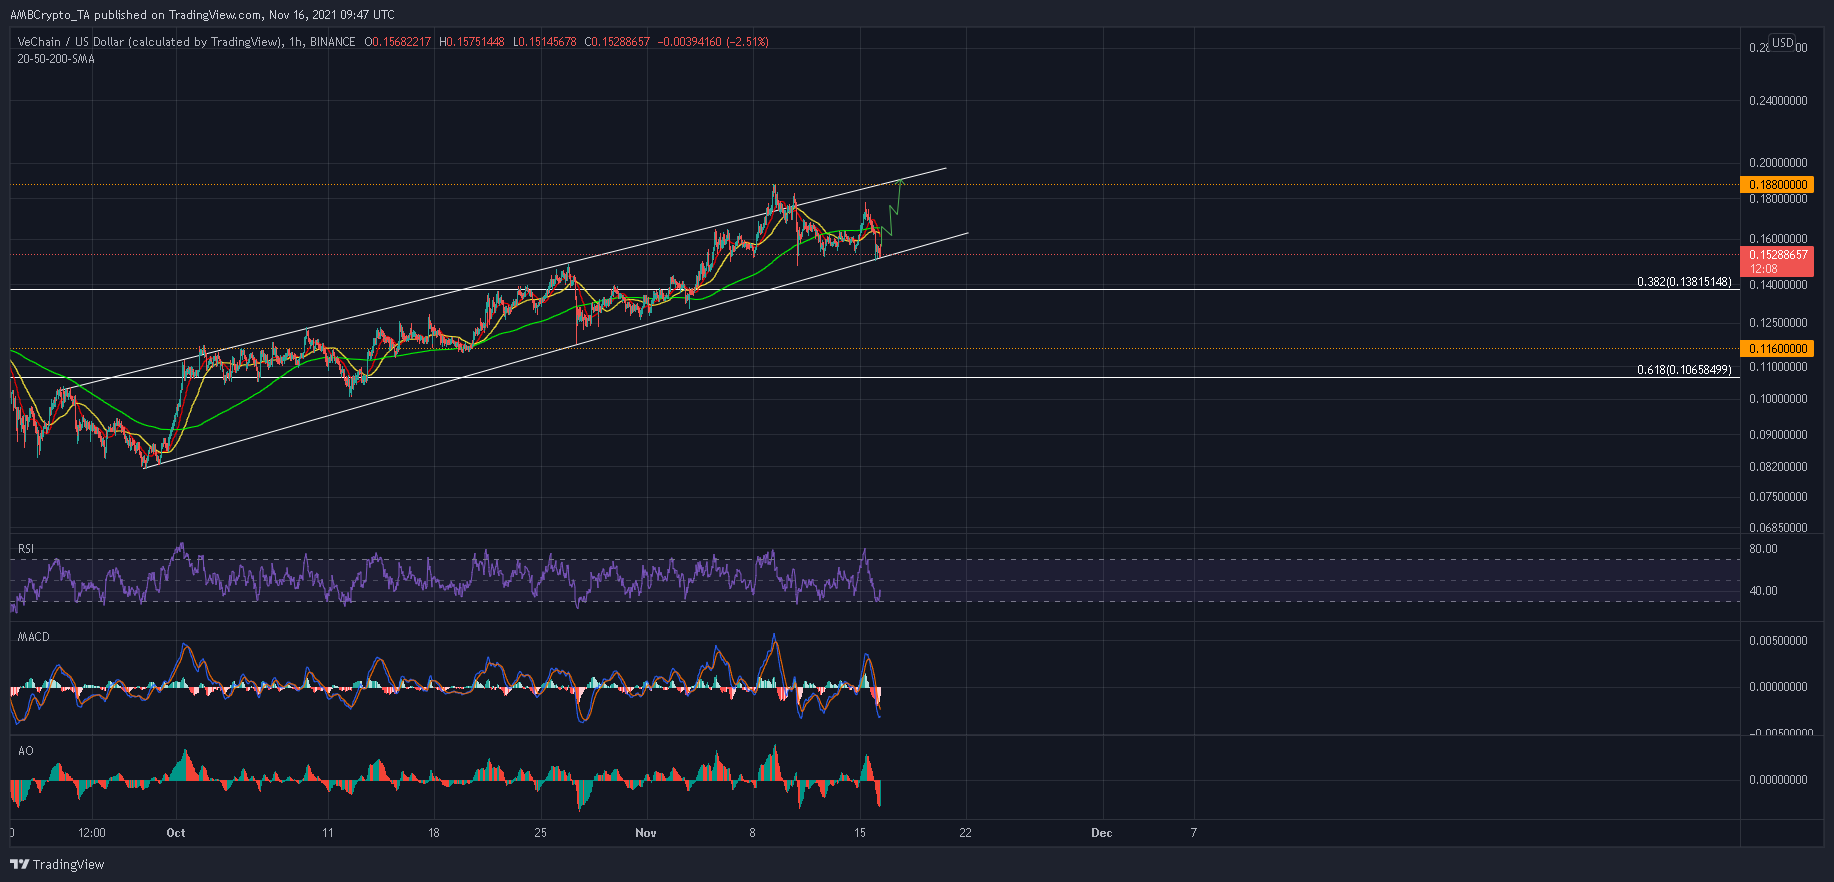The width and height of the screenshot is (1834, 882).
Task: Click the 0.20000000 price axis tick
Action: (1778, 163)
